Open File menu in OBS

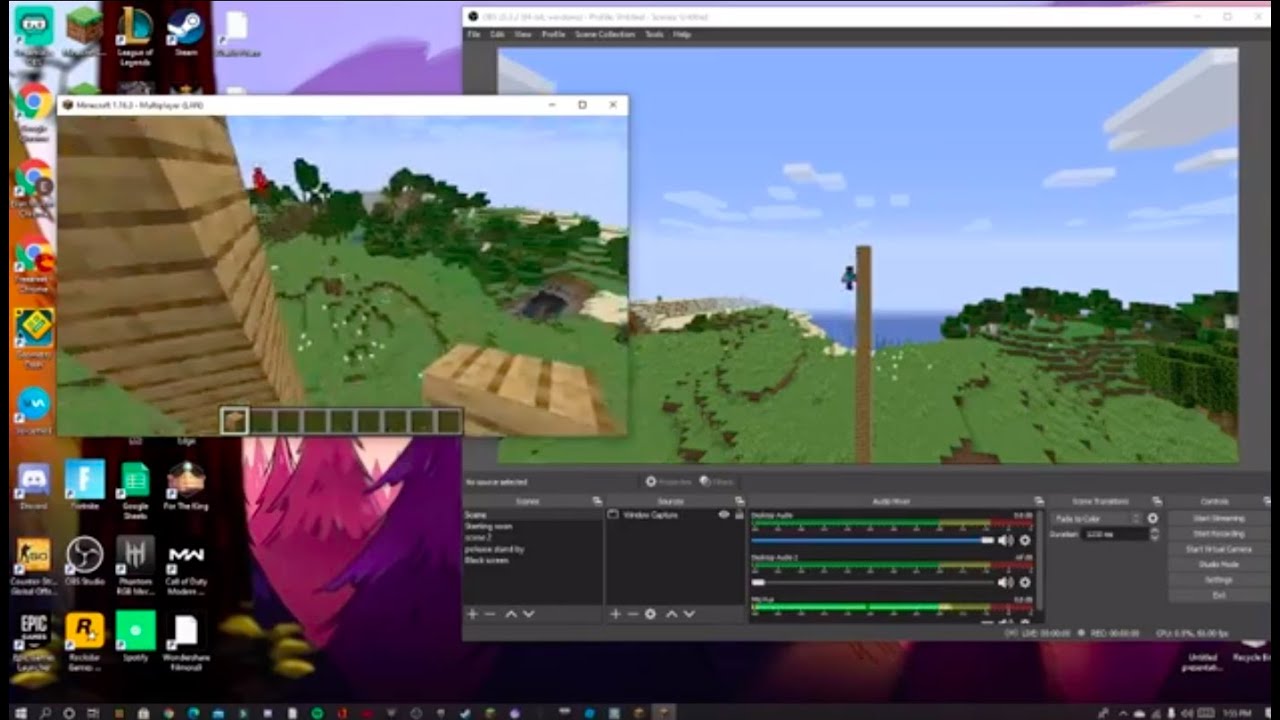(475, 34)
